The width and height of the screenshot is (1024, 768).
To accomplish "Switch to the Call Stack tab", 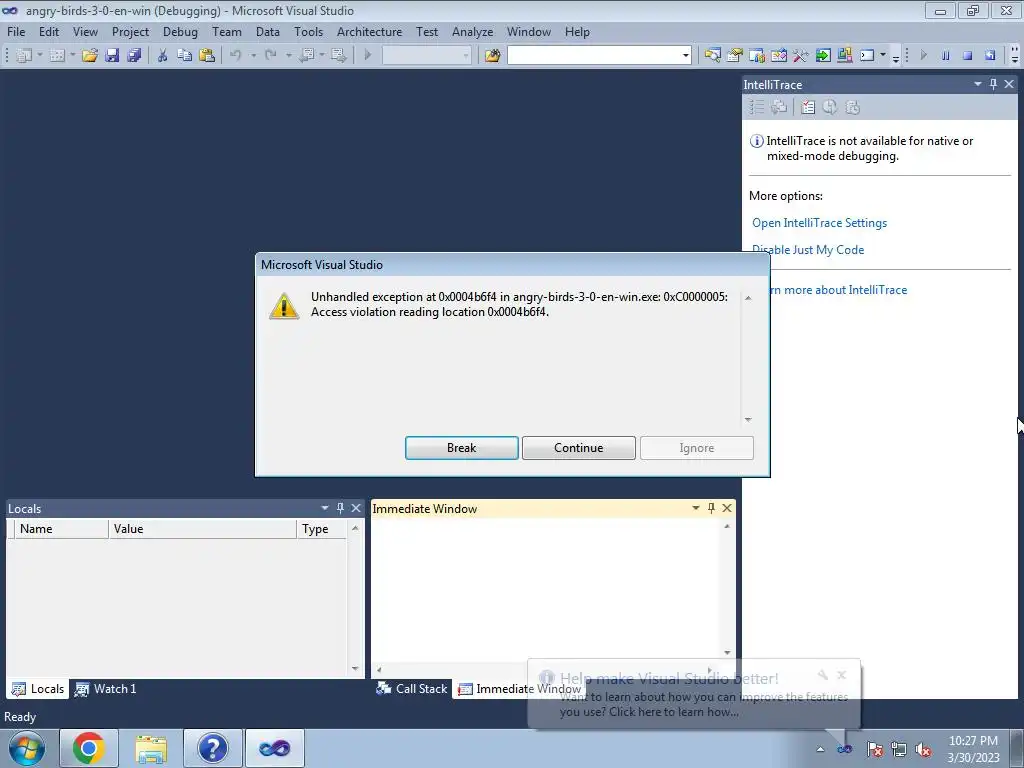I will (x=412, y=688).
